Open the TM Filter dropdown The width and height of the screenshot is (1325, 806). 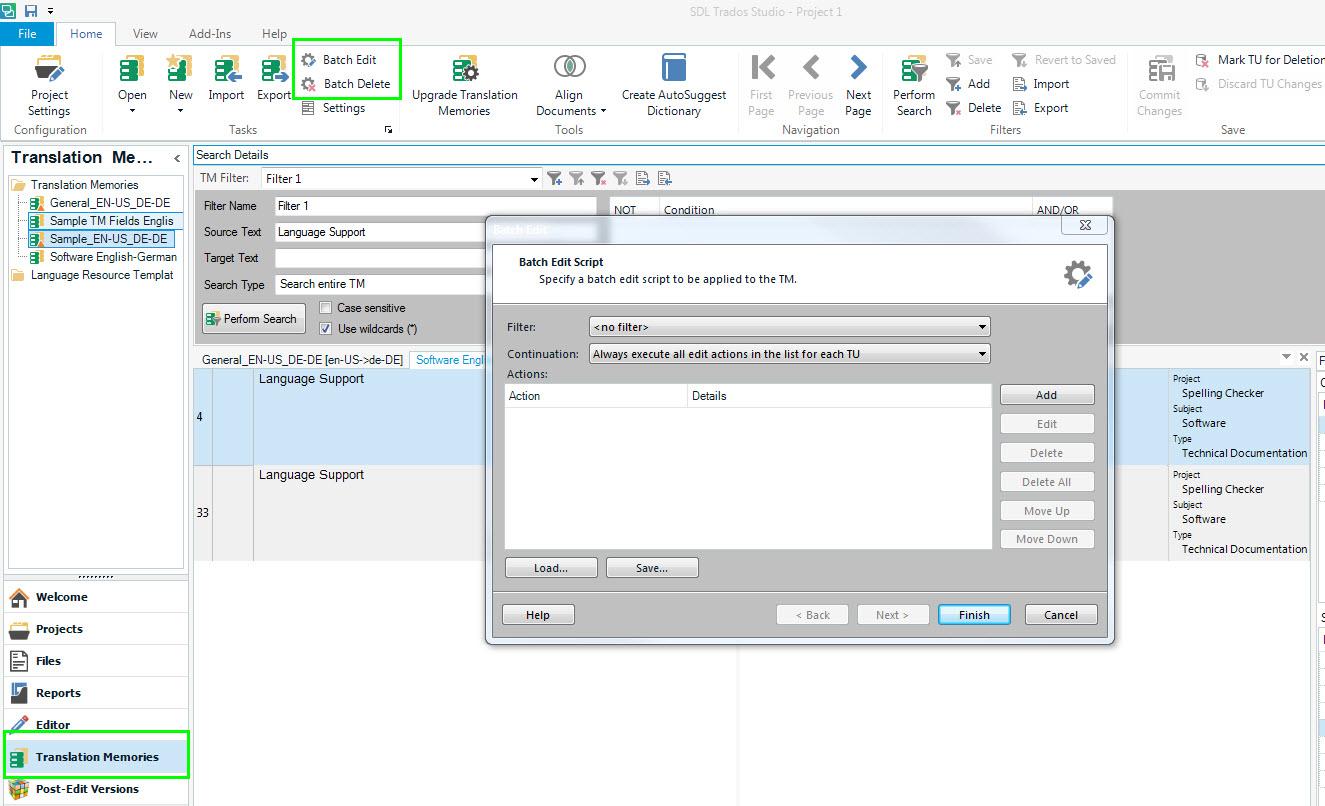click(x=534, y=179)
